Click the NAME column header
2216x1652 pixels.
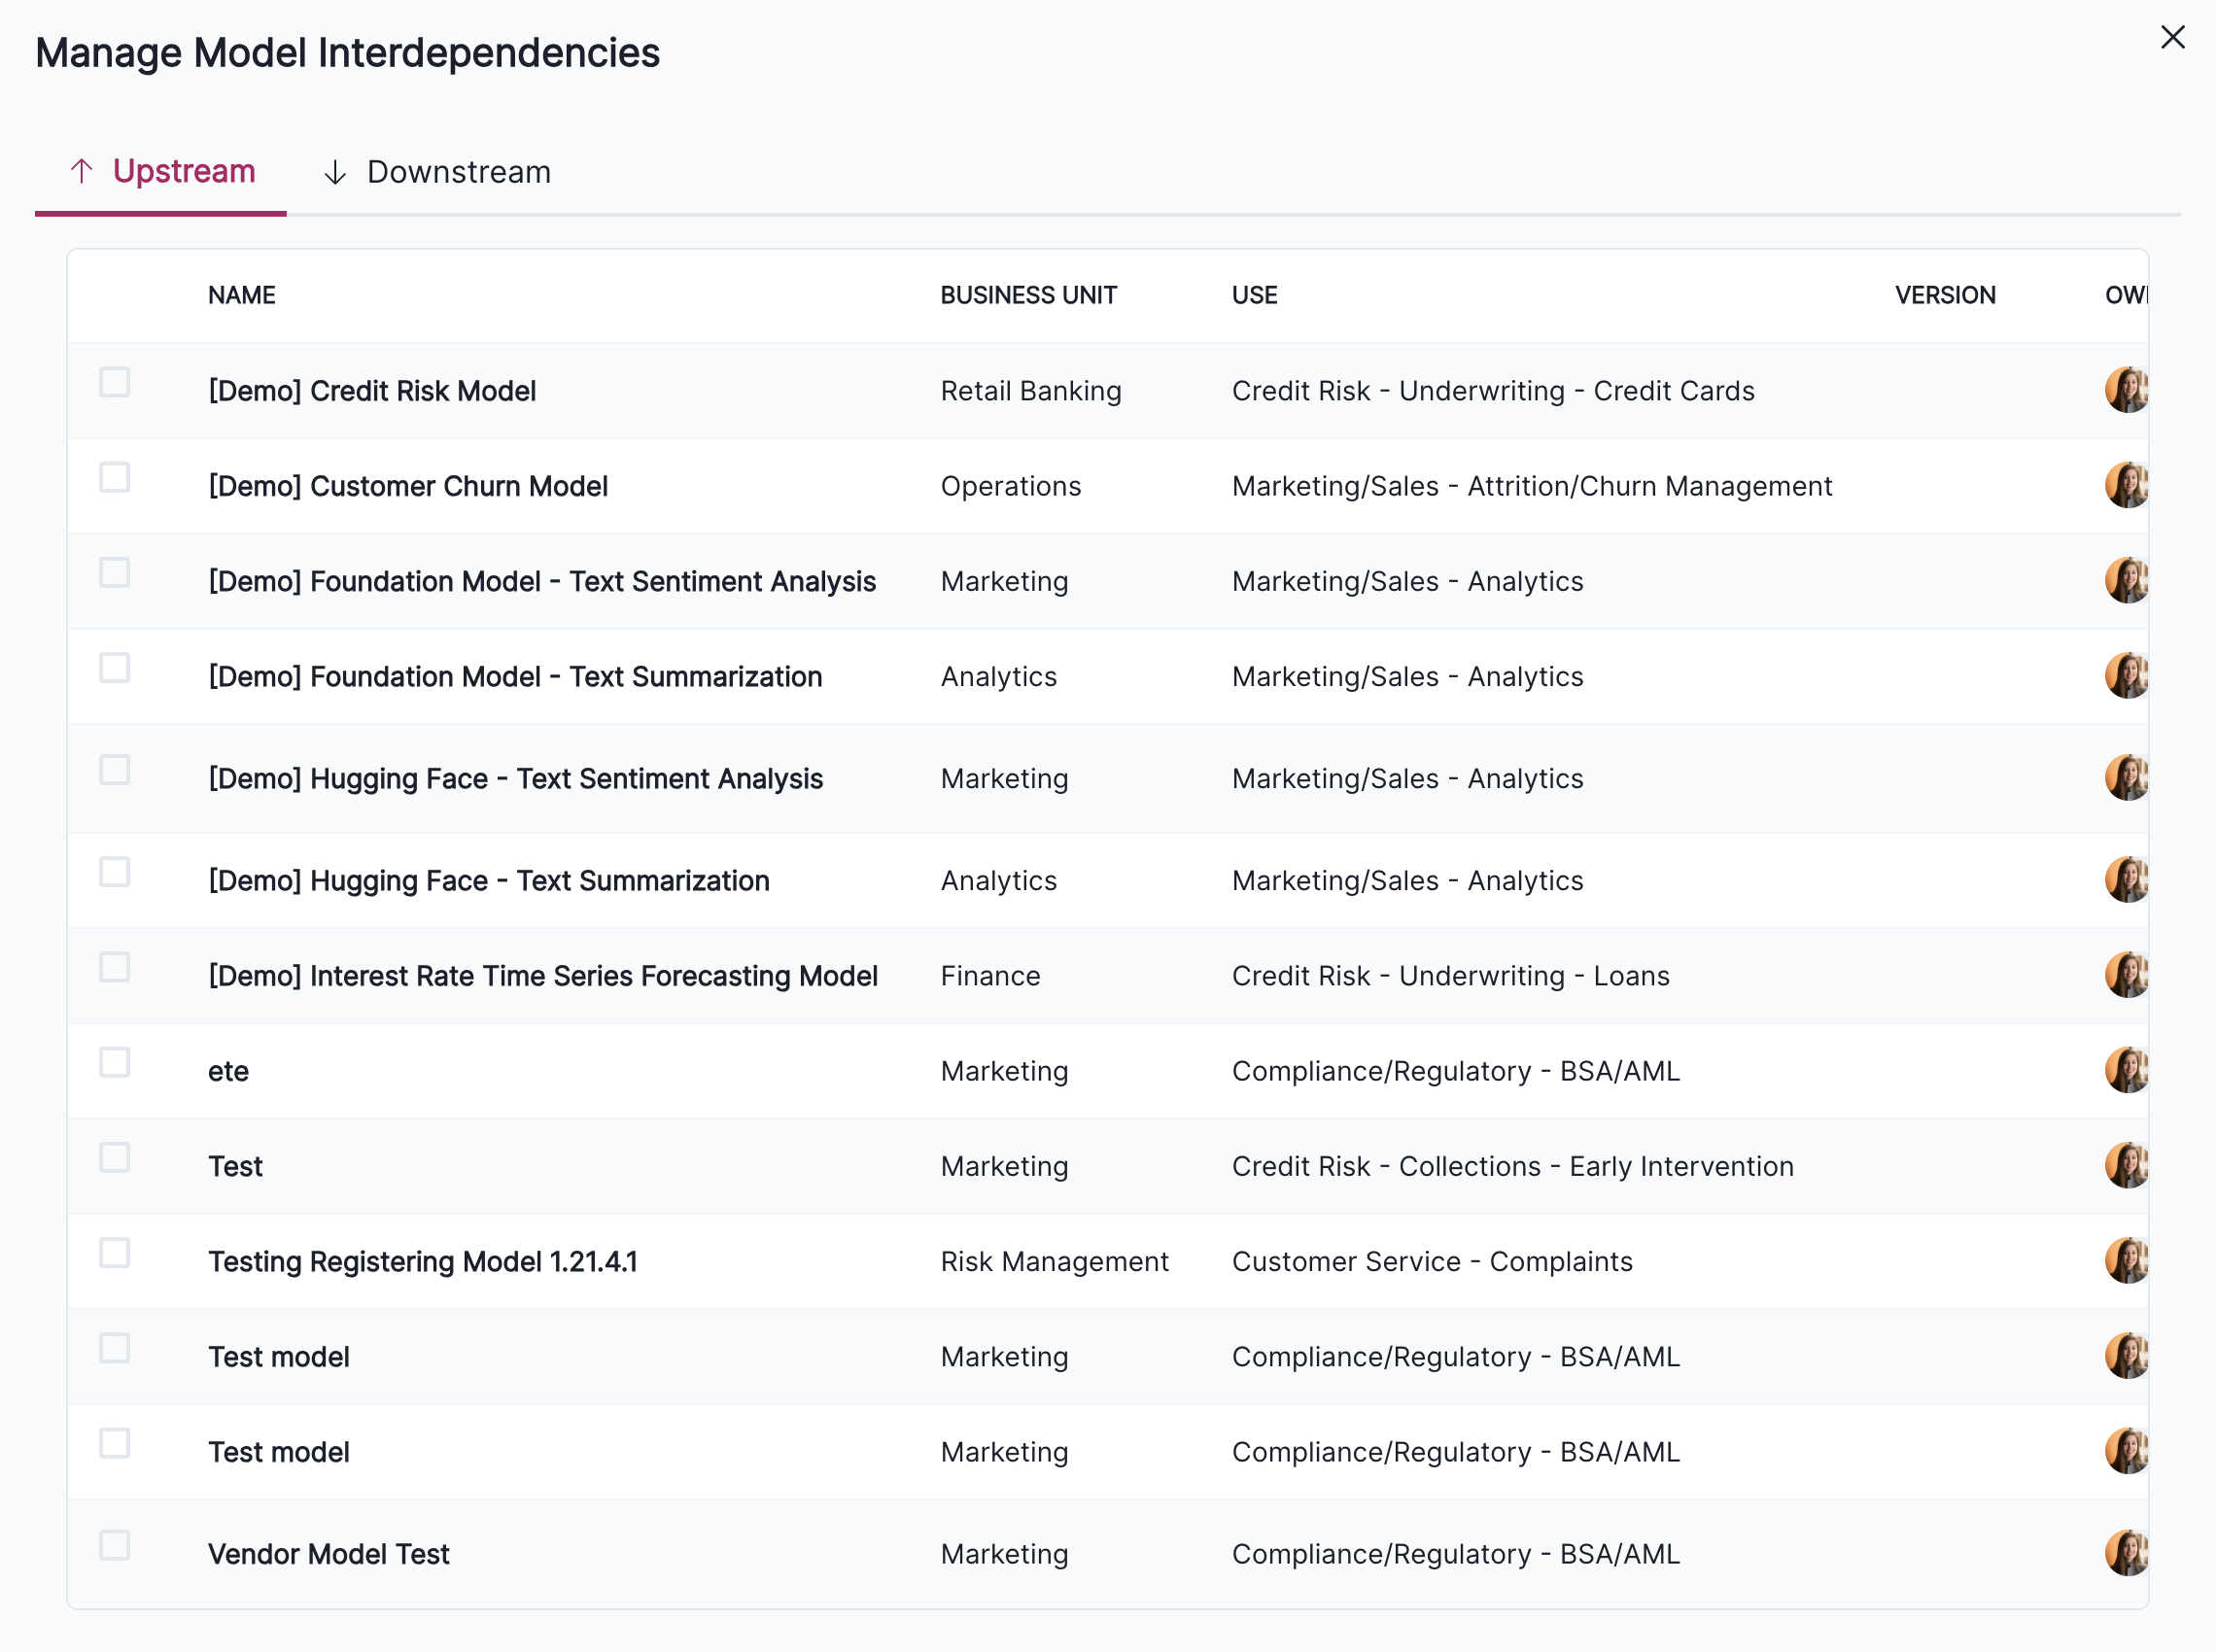(x=242, y=294)
